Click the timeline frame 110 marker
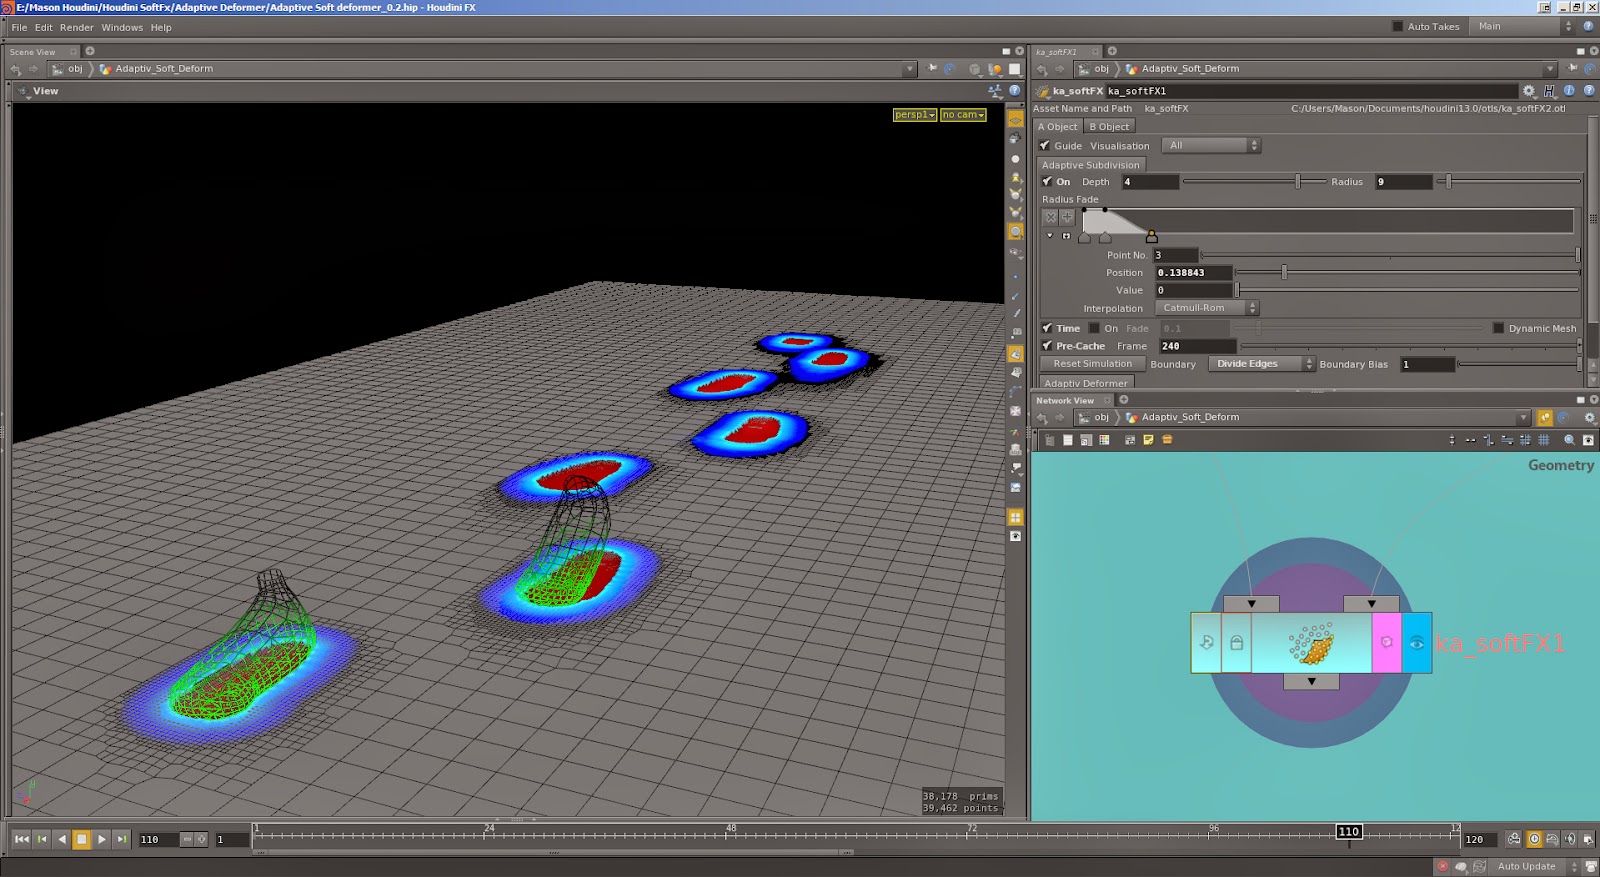 [1348, 832]
